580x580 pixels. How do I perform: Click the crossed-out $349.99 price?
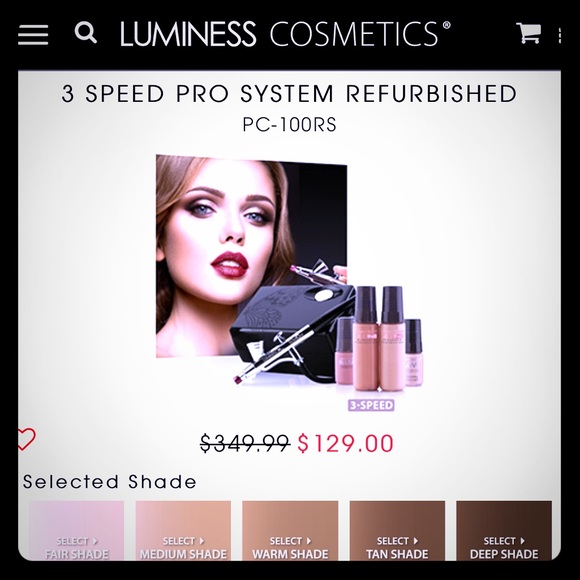[x=245, y=443]
